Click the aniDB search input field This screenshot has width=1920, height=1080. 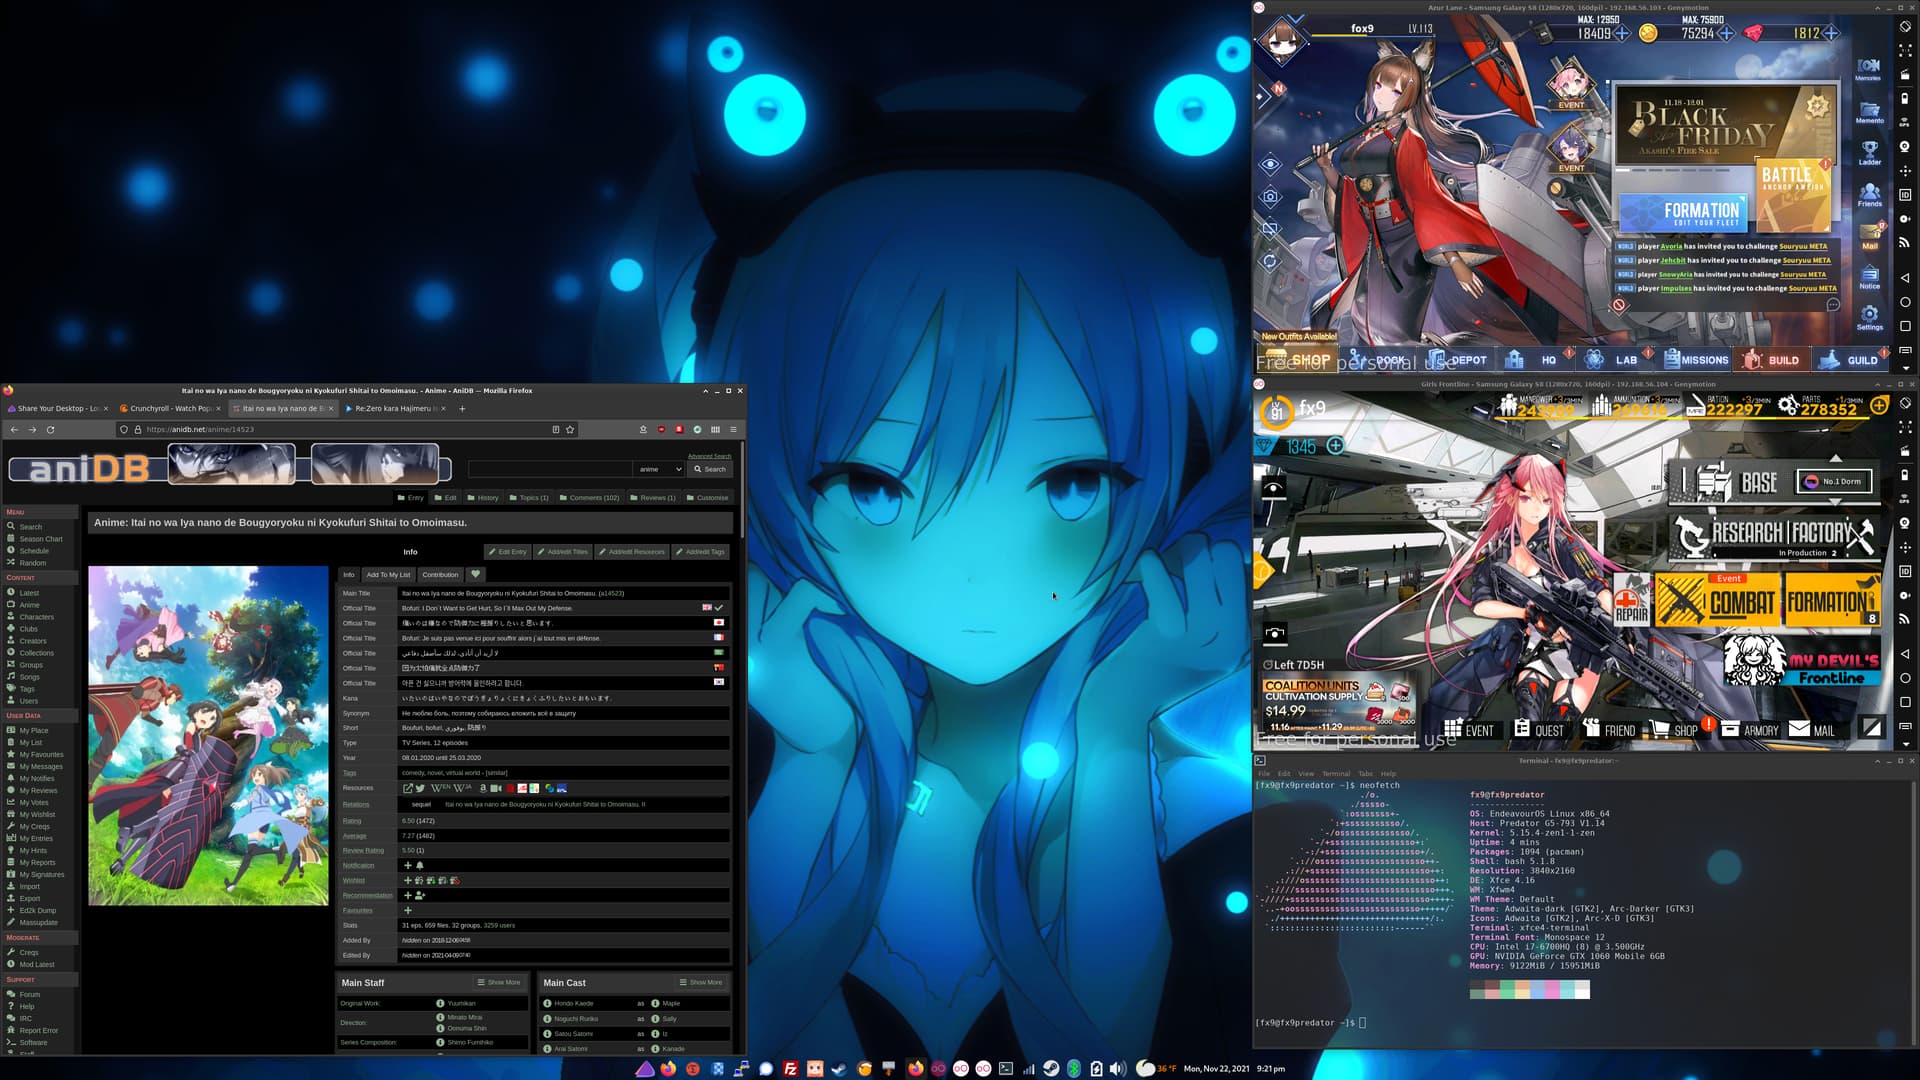tap(550, 469)
